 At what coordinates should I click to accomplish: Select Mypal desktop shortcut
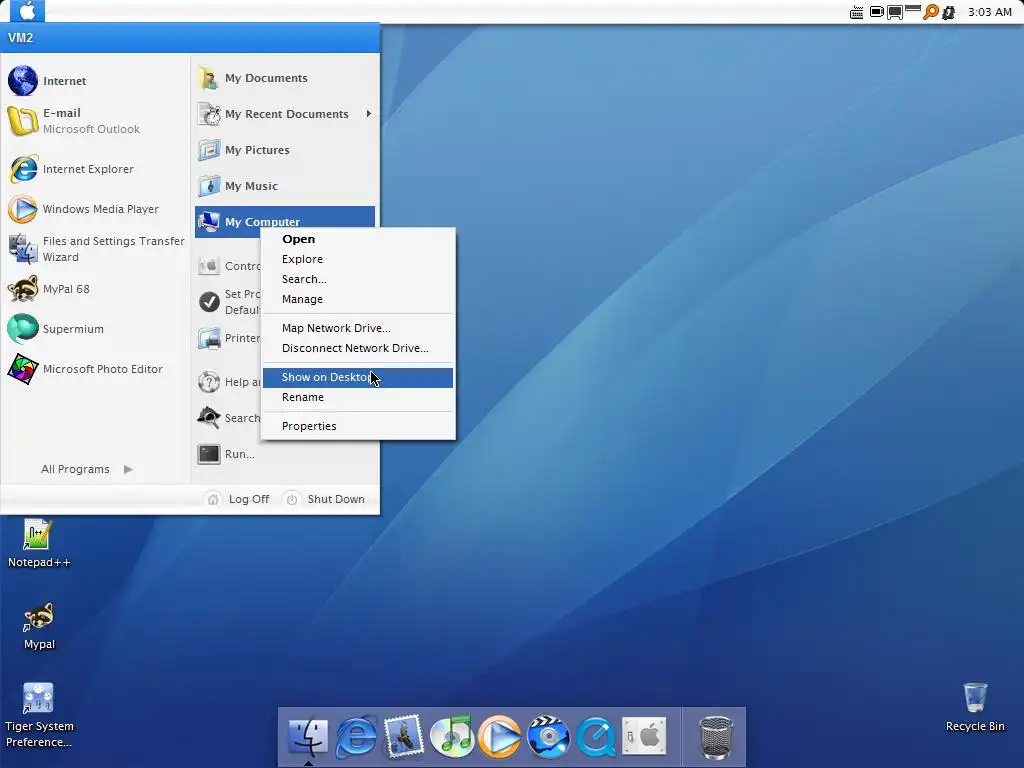coord(39,626)
